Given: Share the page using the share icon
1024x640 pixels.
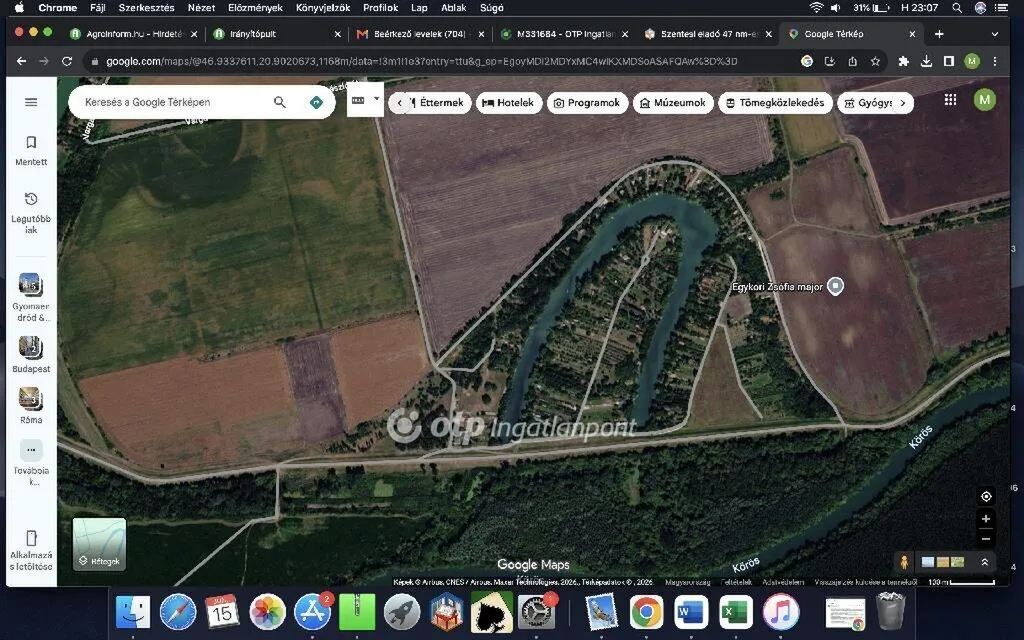Looking at the screenshot, I should (852, 61).
